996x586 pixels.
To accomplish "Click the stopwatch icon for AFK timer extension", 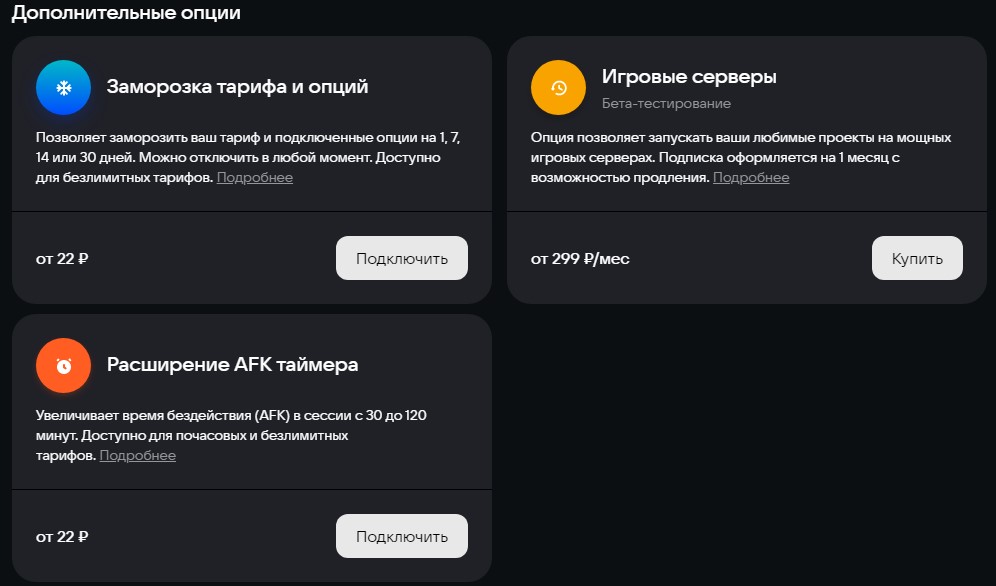I will coord(62,365).
